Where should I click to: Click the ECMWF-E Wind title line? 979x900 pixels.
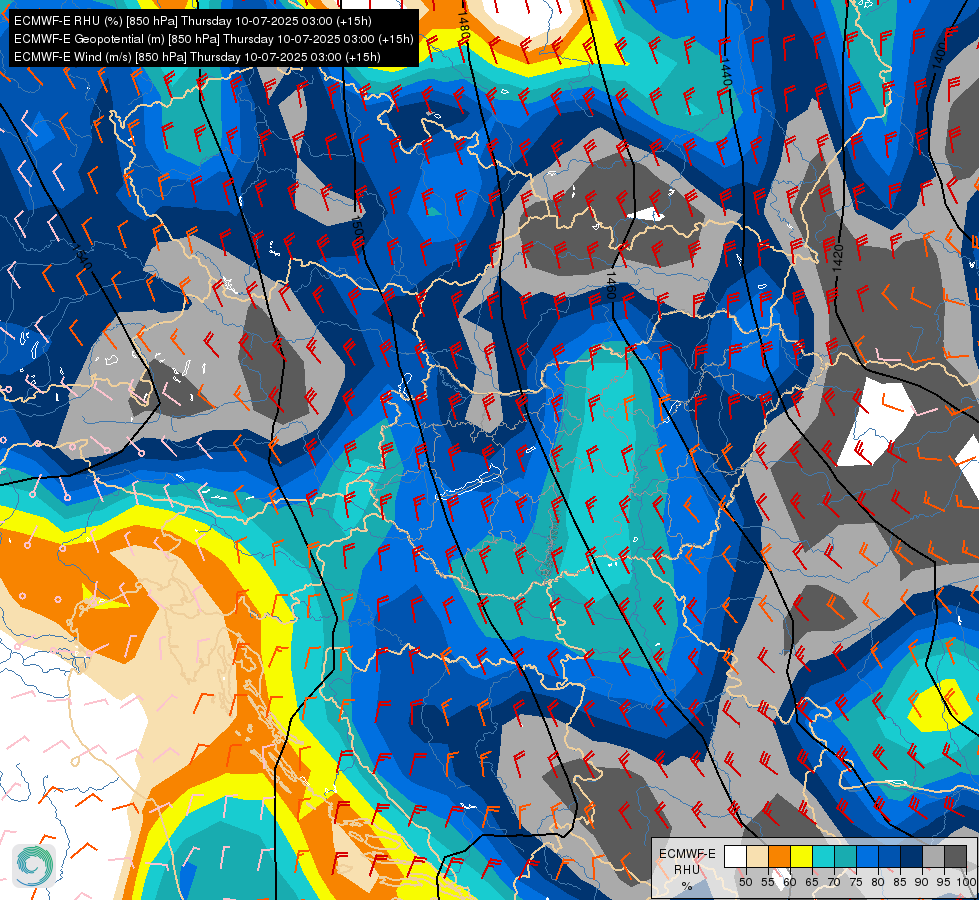[197, 57]
